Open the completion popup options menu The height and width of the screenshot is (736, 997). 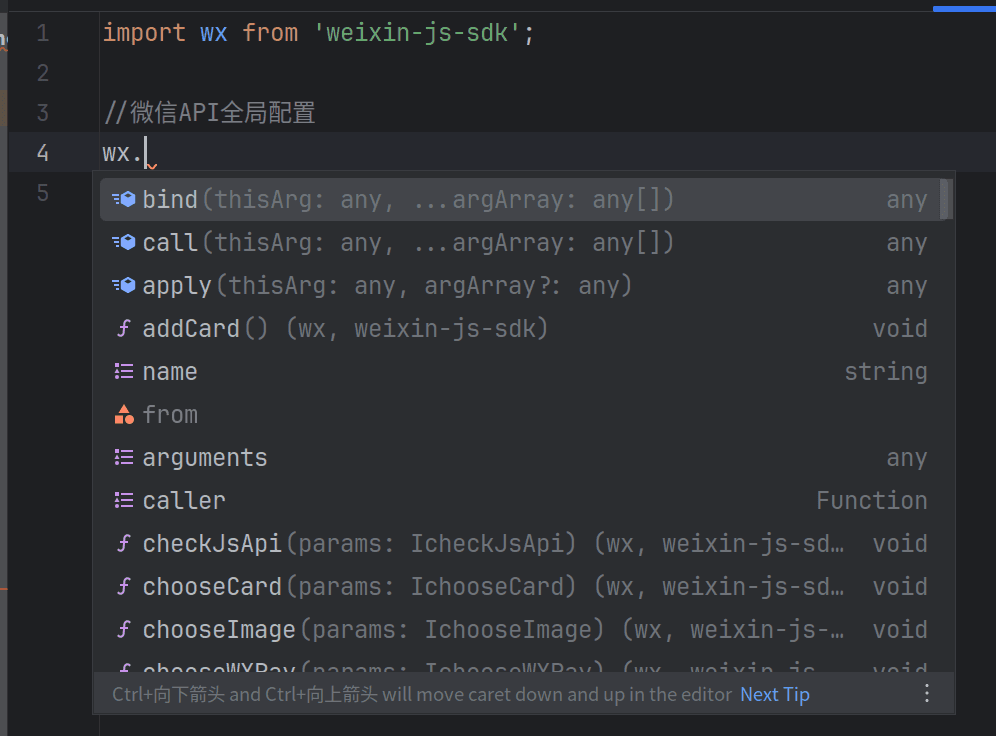click(927, 693)
